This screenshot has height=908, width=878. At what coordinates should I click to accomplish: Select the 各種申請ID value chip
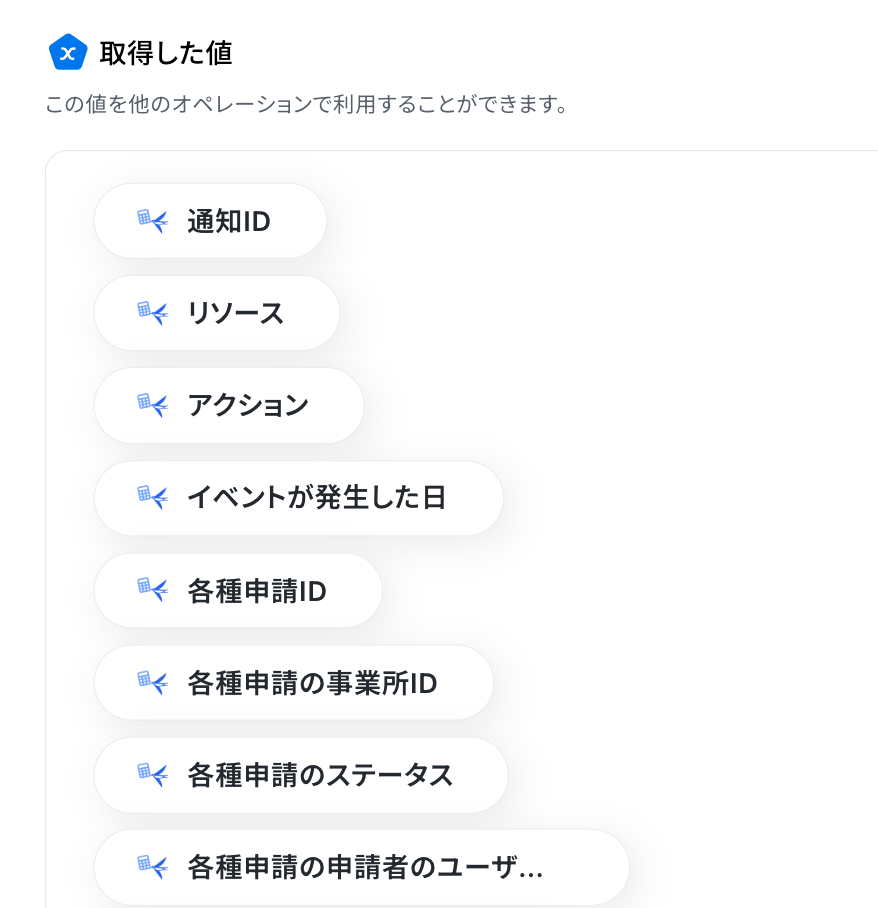point(238,591)
